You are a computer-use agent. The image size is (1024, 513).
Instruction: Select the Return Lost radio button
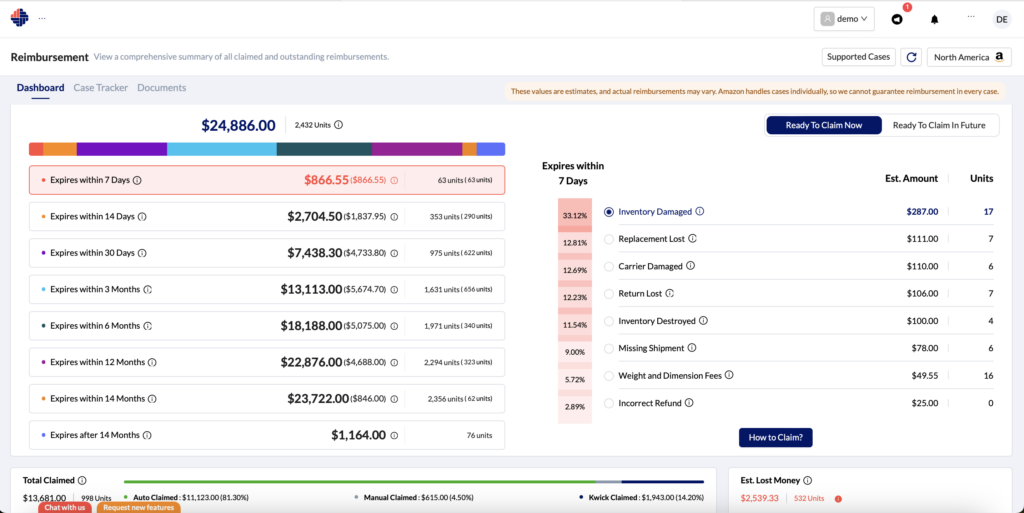pos(609,294)
